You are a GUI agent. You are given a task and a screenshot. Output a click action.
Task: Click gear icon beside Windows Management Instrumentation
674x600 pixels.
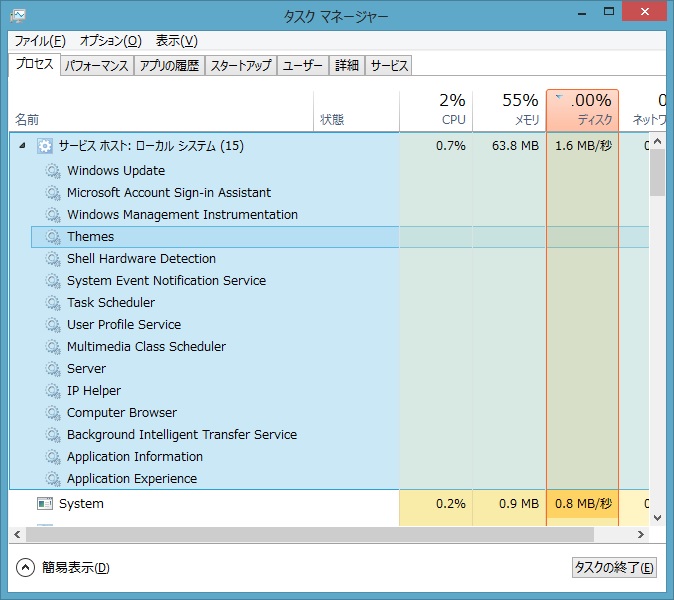(x=53, y=214)
